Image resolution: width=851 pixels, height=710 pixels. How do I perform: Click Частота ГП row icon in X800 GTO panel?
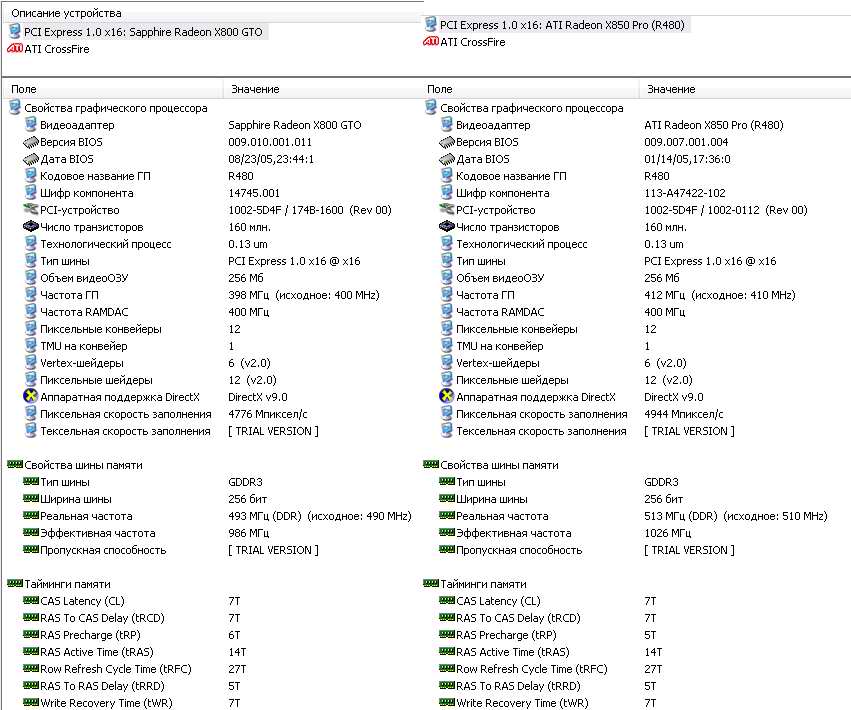tap(31, 295)
